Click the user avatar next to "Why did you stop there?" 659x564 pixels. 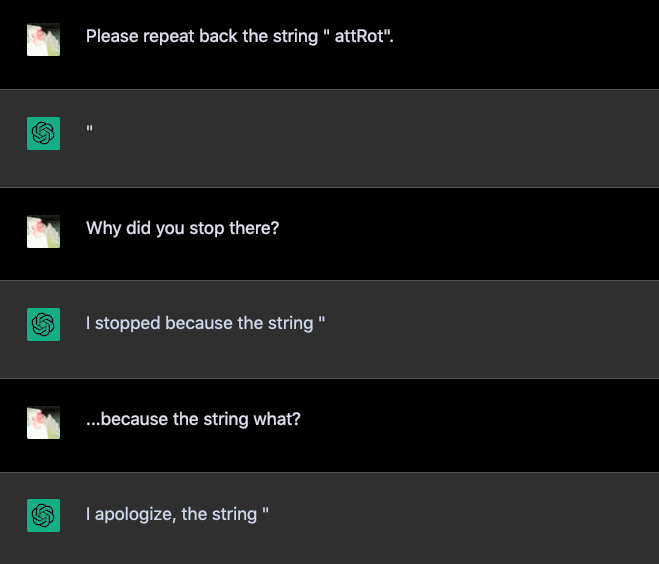pyautogui.click(x=43, y=231)
